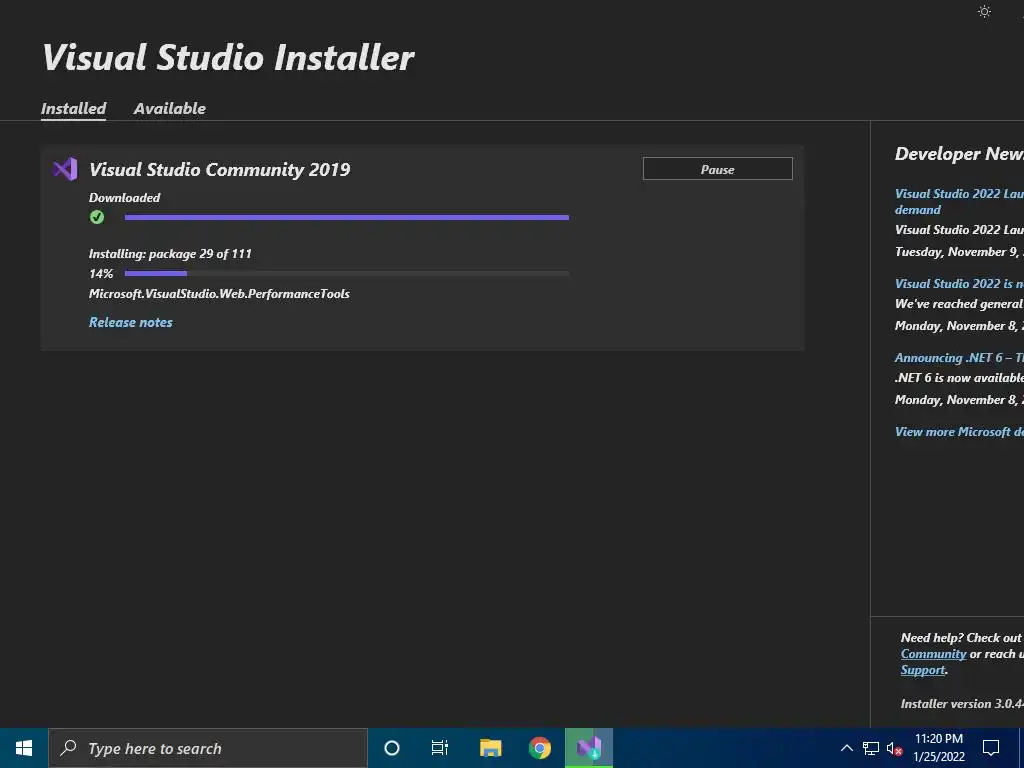Click the Microsoft.VisualStudio.Web.PerformanceTools package name

219,294
